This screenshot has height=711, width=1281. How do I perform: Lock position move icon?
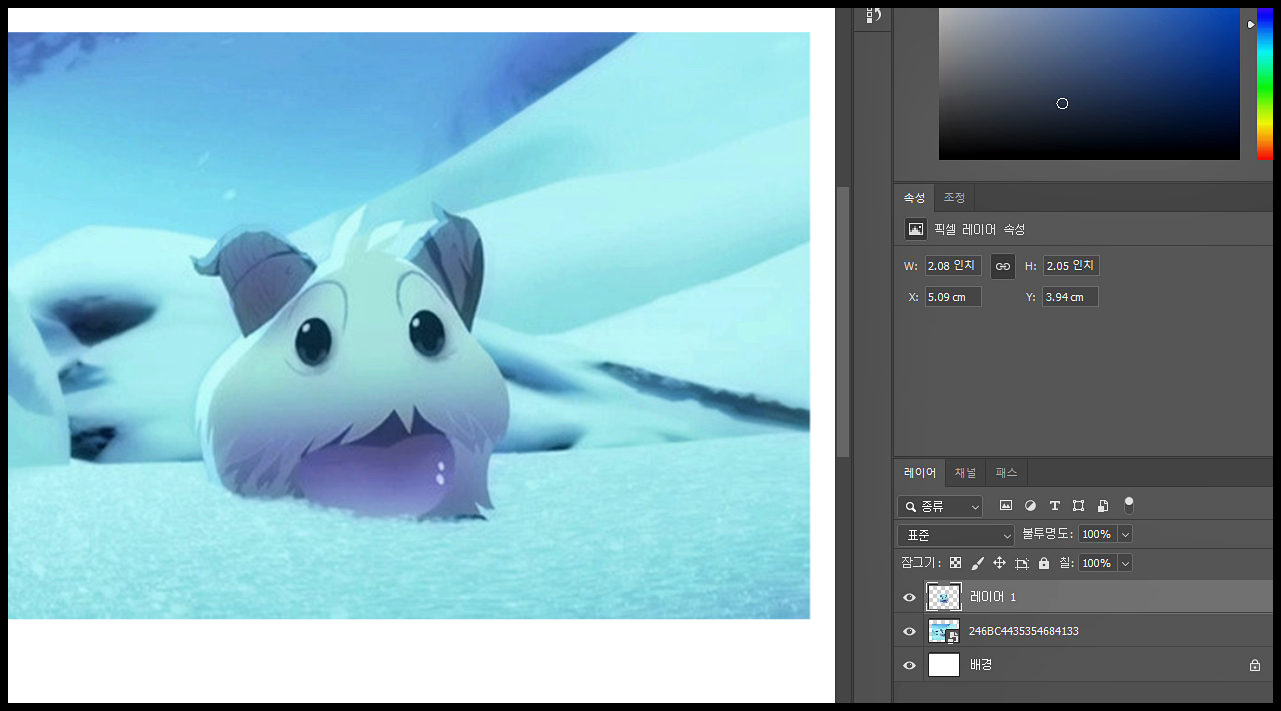[999, 563]
